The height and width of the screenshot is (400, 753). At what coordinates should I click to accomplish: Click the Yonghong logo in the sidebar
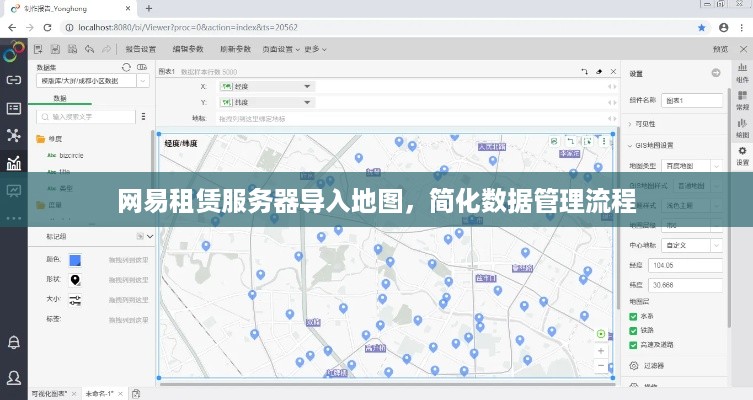(x=13, y=52)
